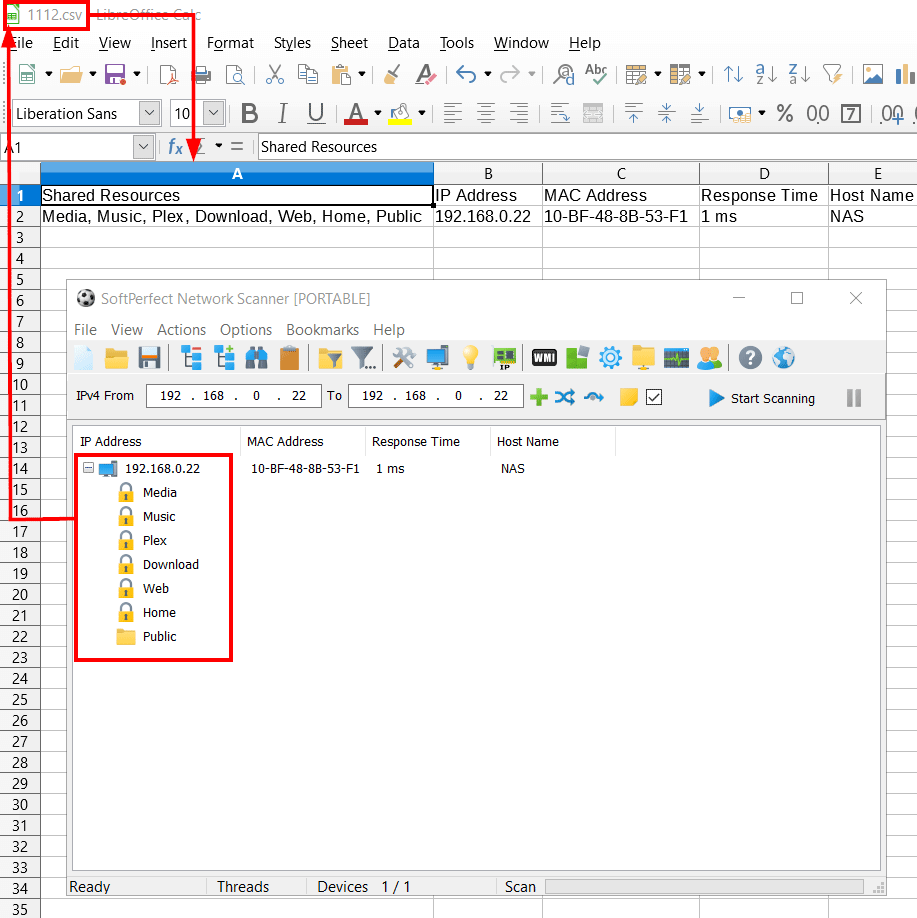Click Sort Descending icon in Calc
This screenshot has width=917, height=918.
coord(799,74)
